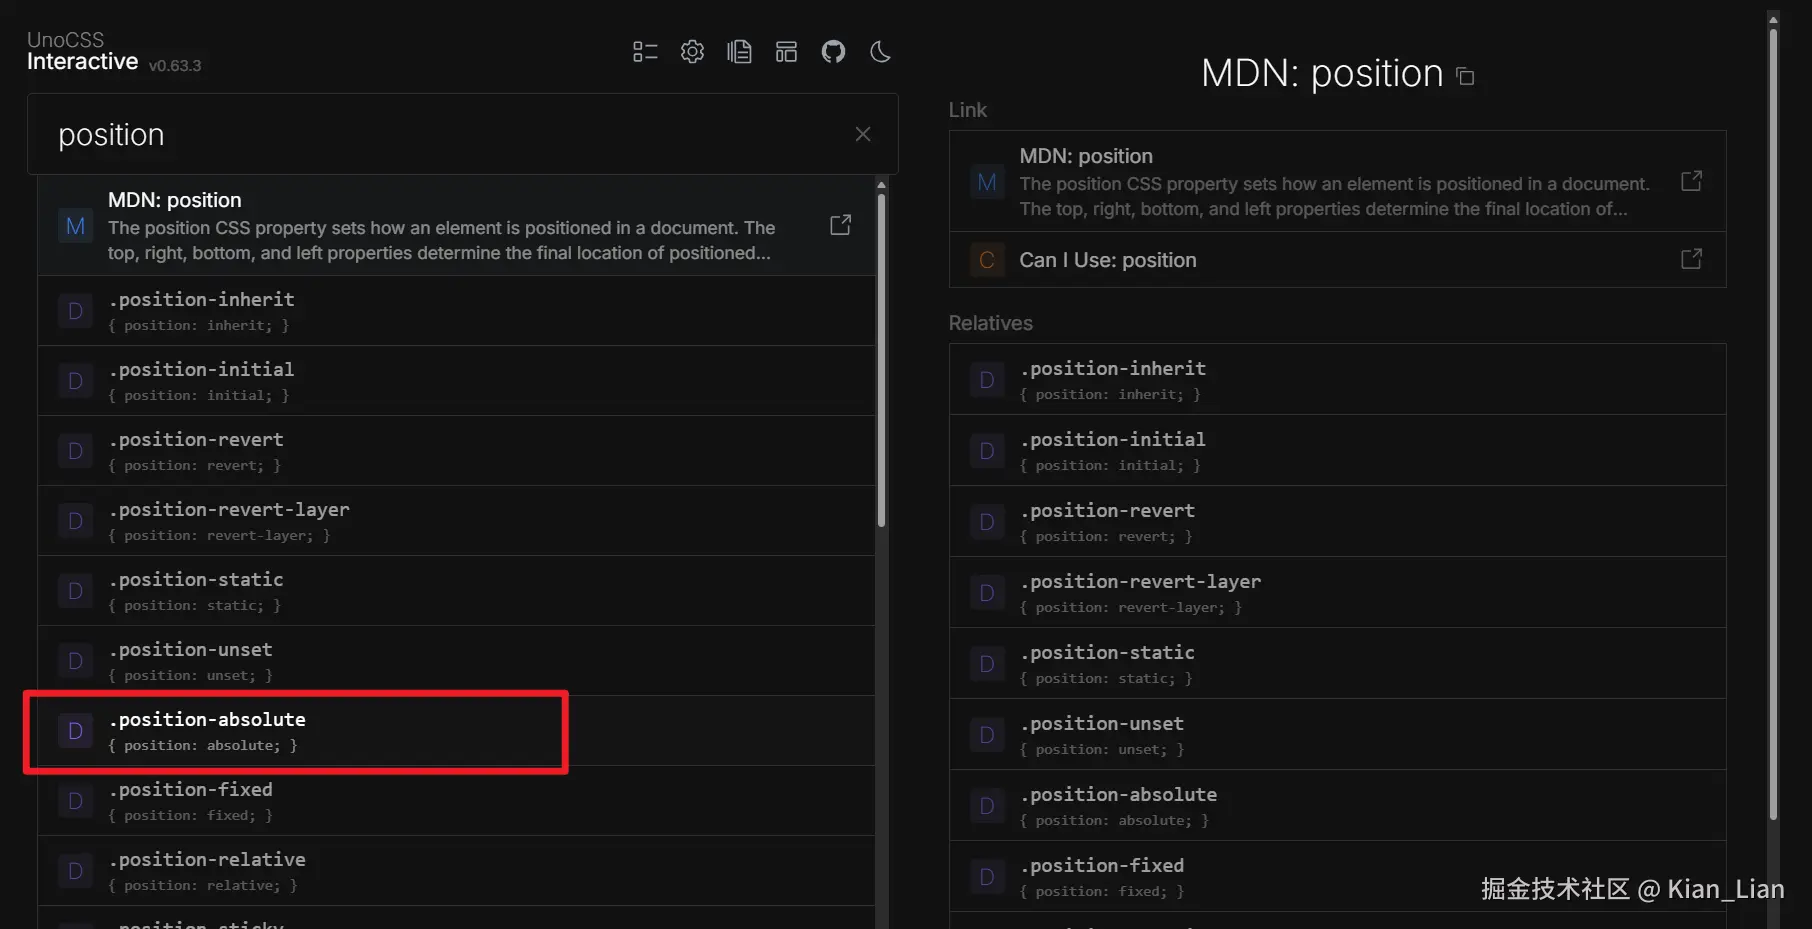
Task: Select .position-fixed in search results
Action: pyautogui.click(x=456, y=801)
